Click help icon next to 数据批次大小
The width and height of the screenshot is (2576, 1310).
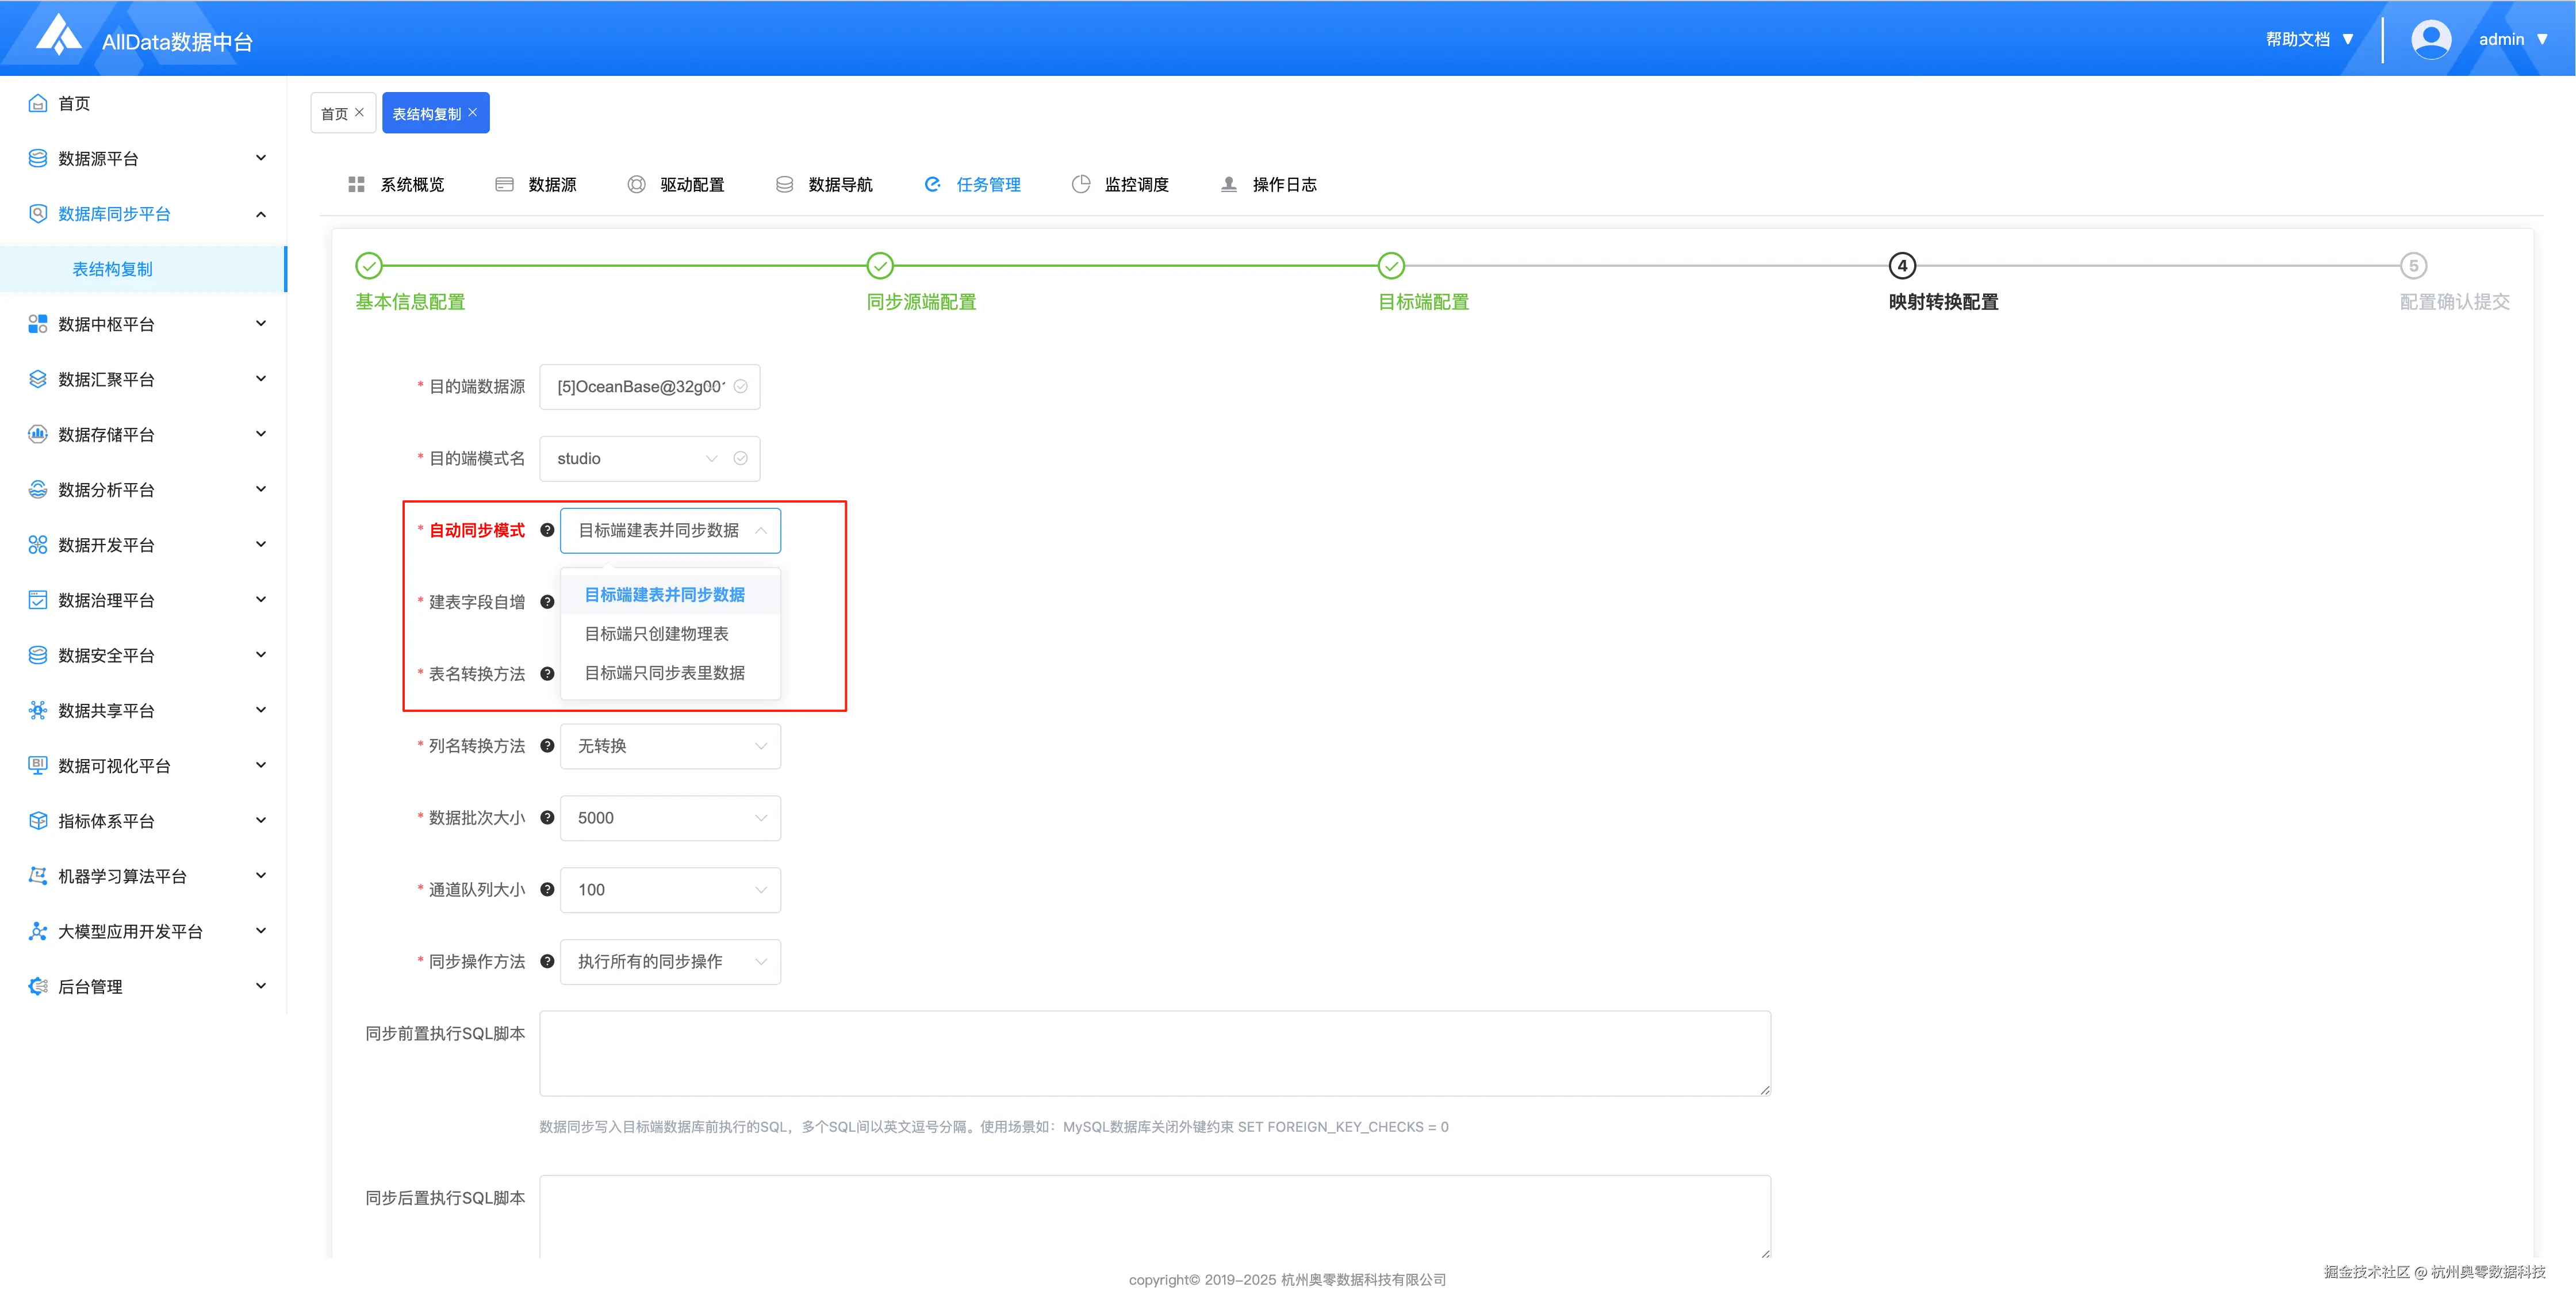547,818
